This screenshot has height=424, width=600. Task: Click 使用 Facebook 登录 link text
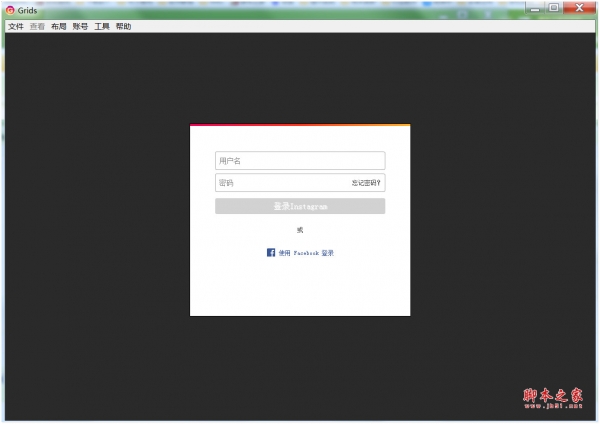306,253
